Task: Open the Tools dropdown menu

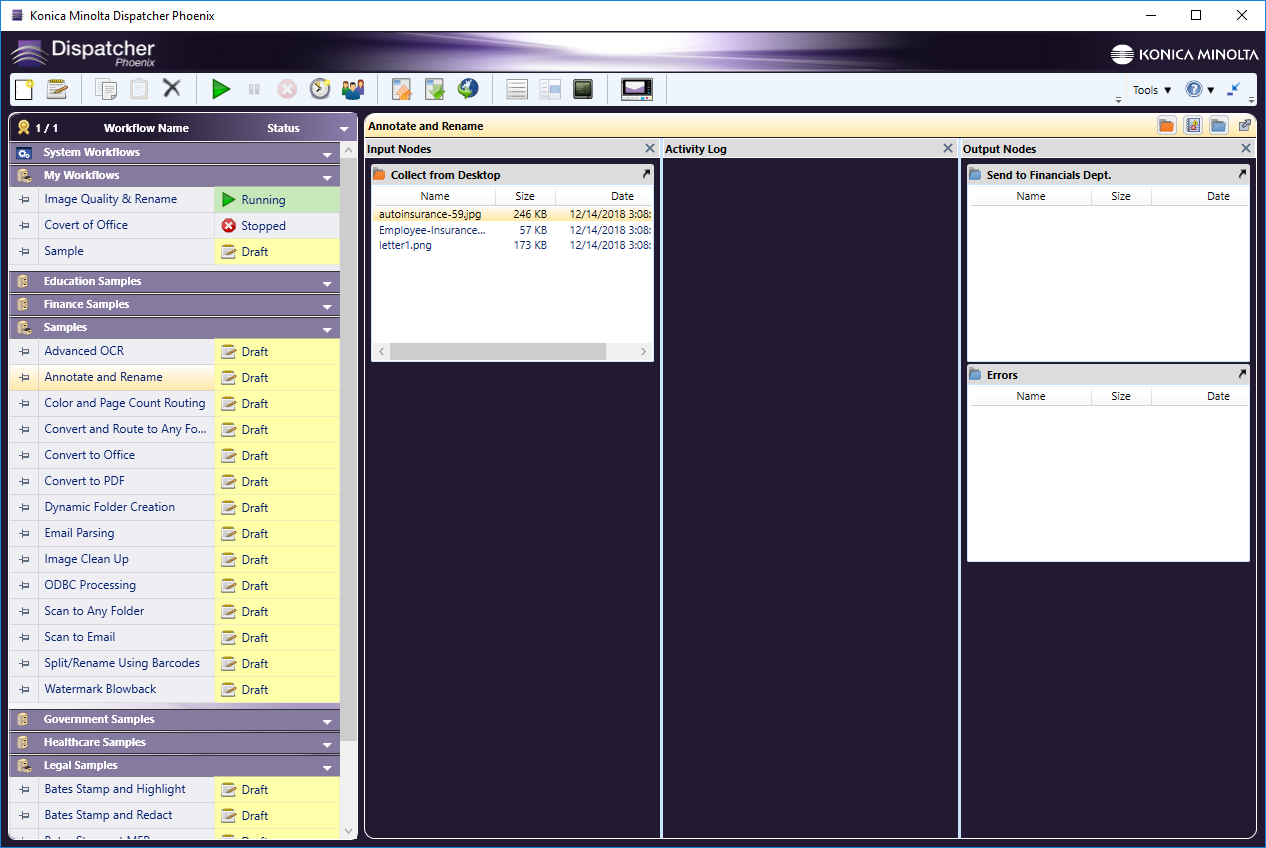Action: (x=1152, y=90)
